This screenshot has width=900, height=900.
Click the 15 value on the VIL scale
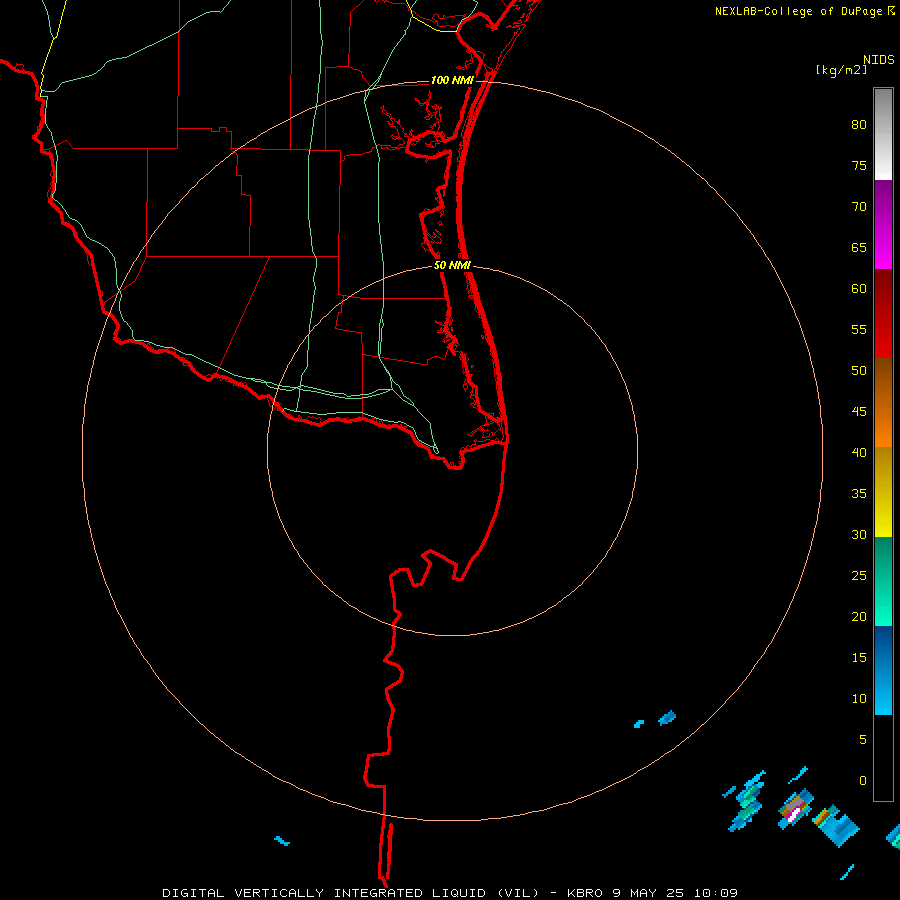point(859,658)
